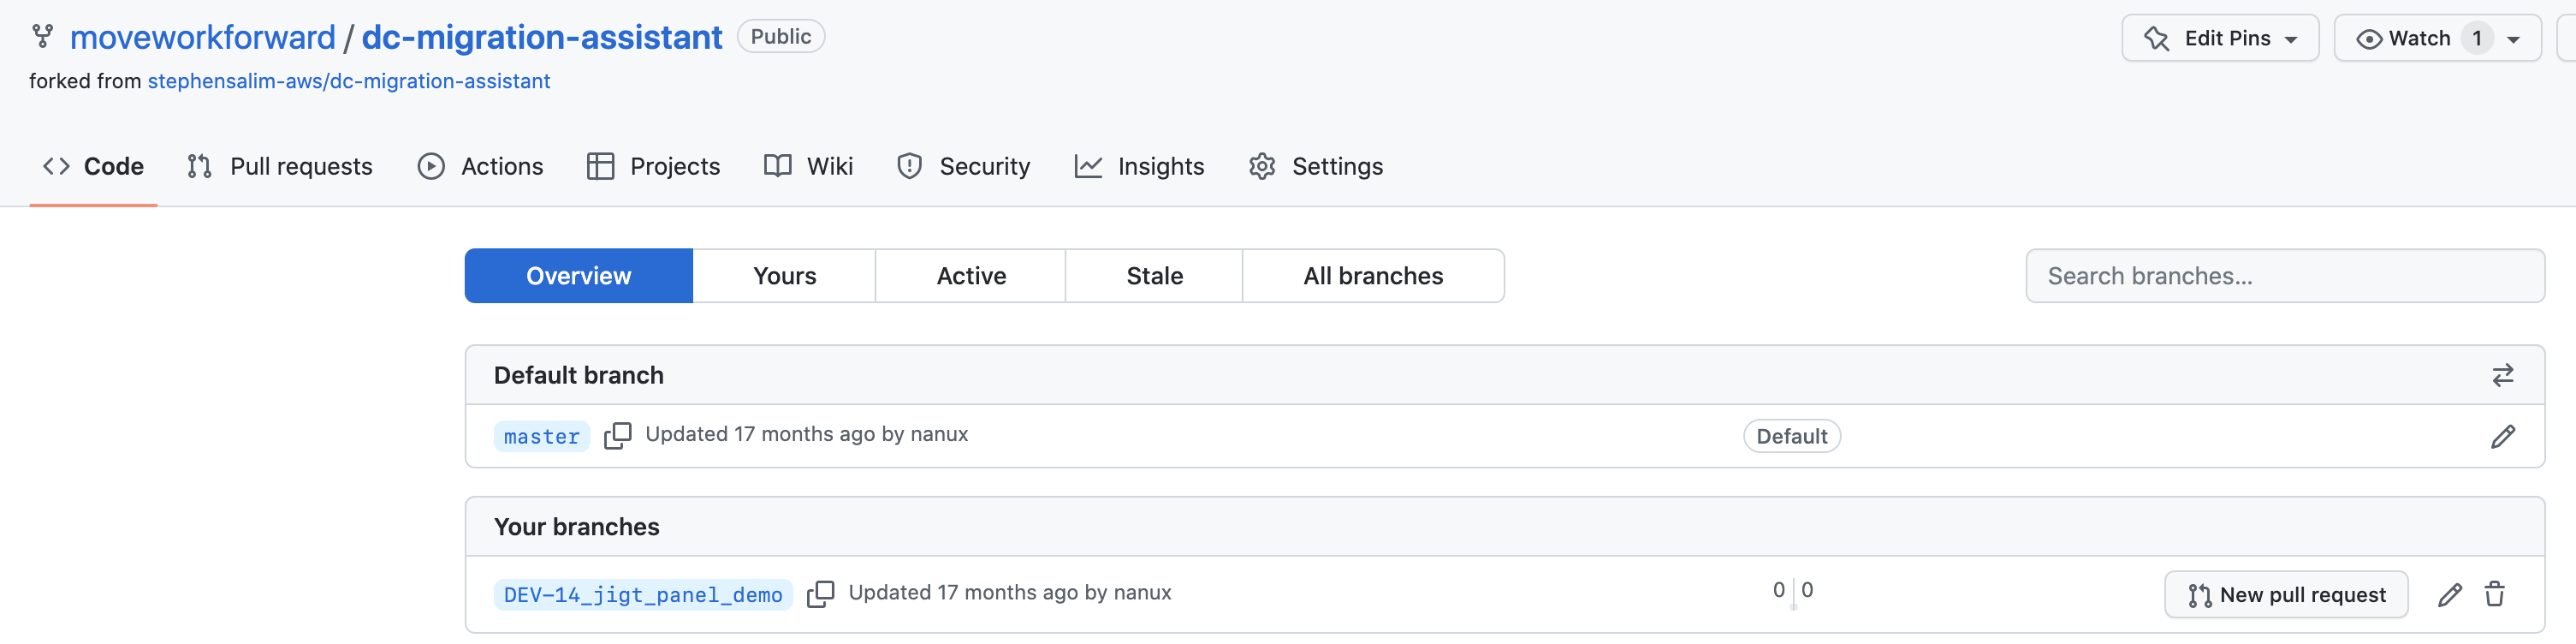Rename the master branch with pencil icon
2576x644 pixels.
2502,436
